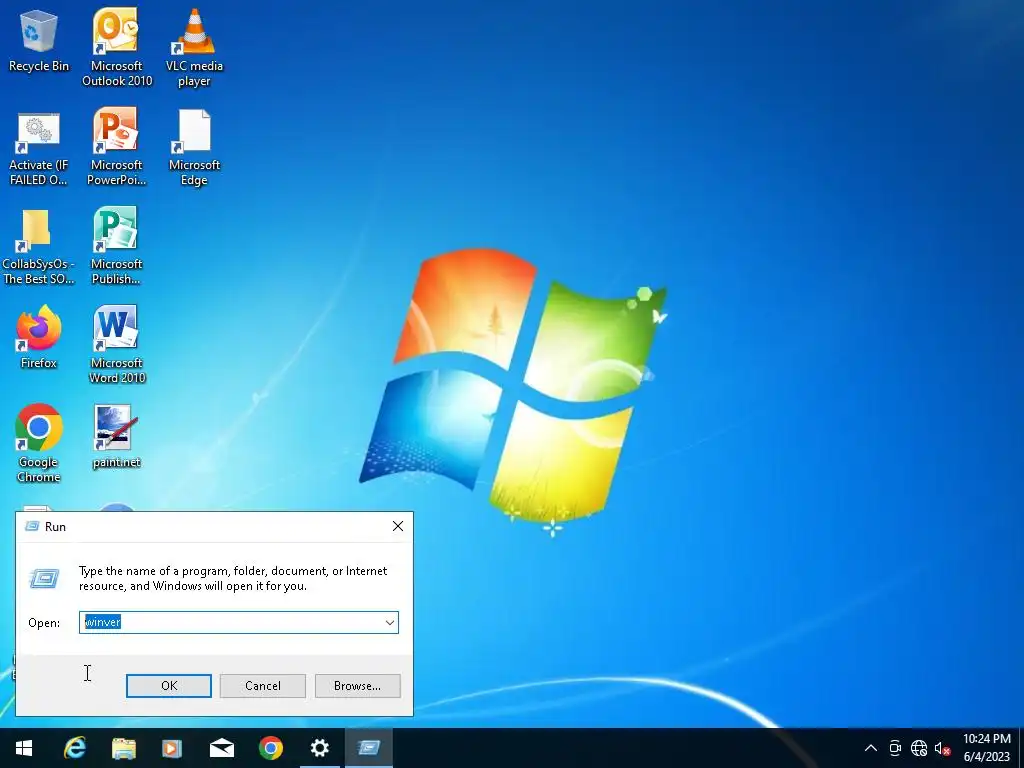Open the media player taskbar icon

(x=172, y=748)
